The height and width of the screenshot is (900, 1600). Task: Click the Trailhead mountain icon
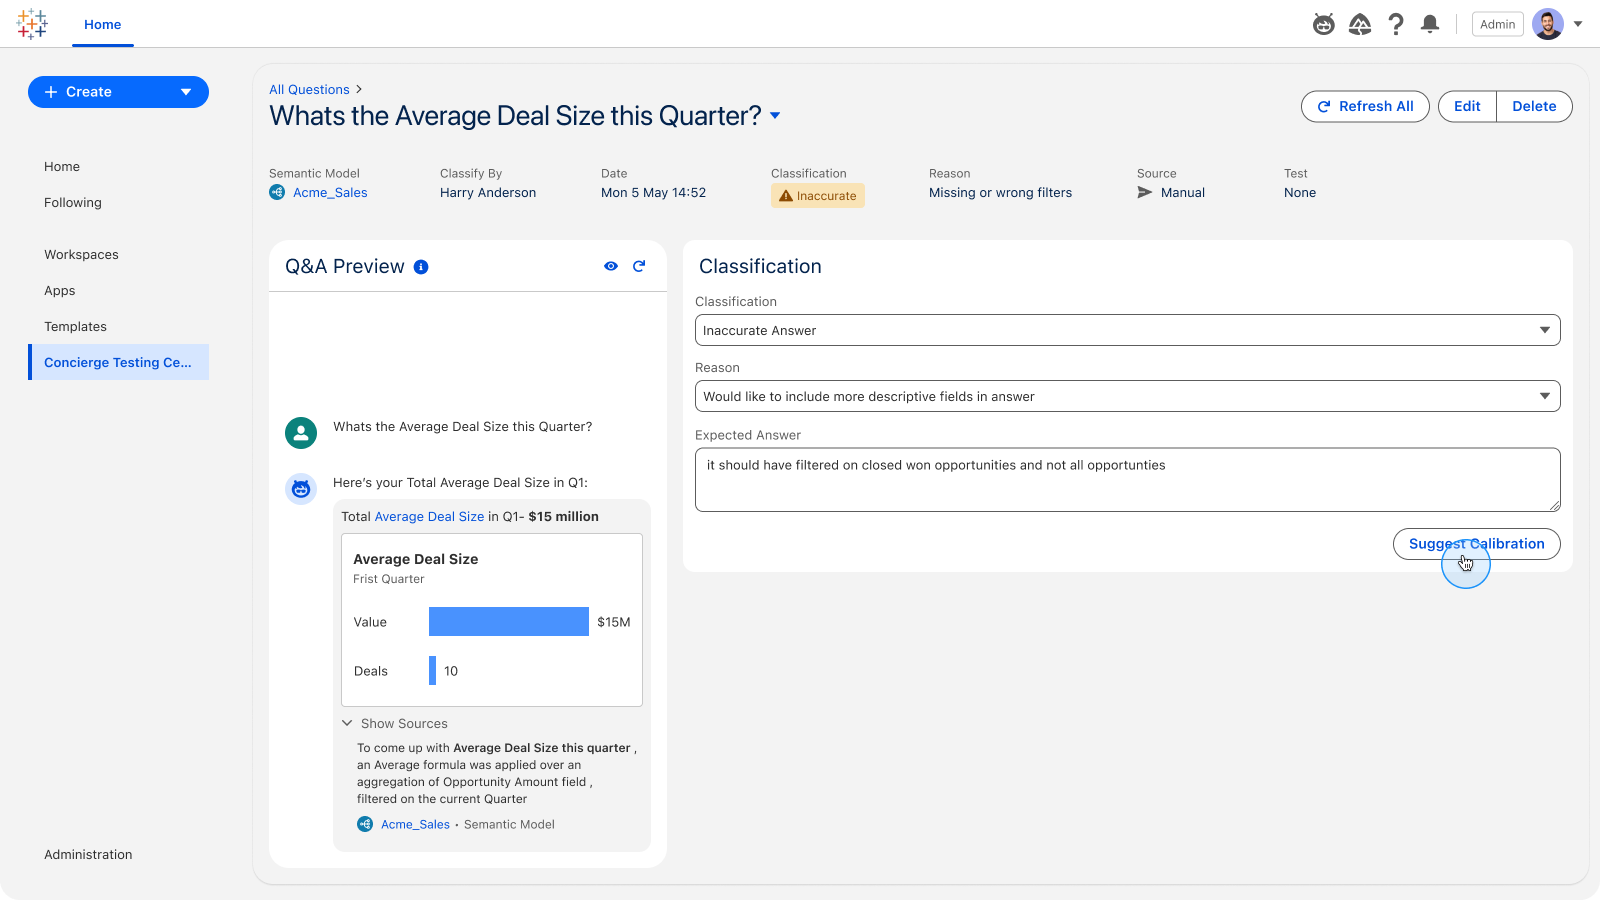coord(1360,24)
